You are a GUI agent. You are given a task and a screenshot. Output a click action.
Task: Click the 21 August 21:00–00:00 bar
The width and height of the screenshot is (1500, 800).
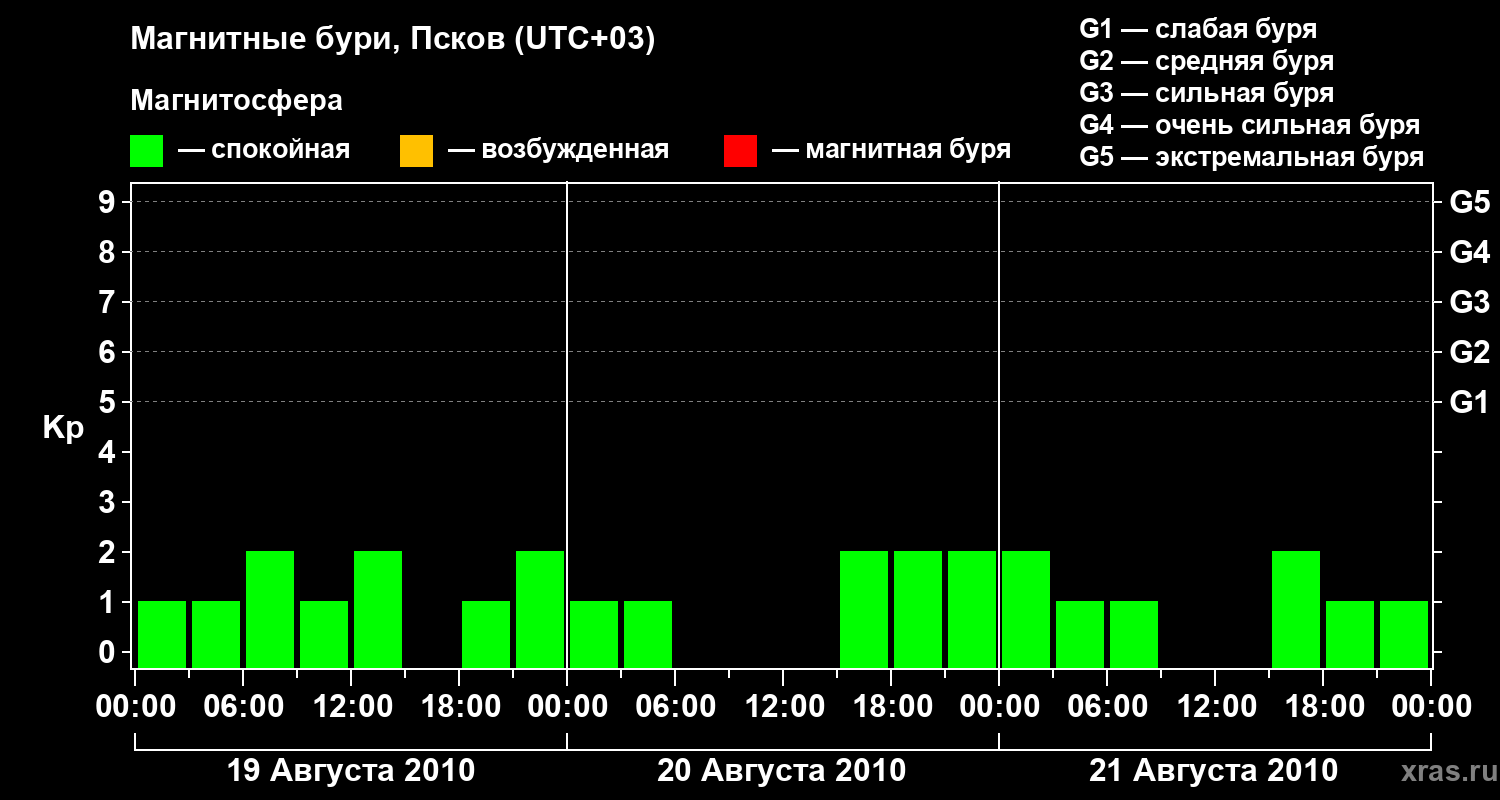coord(1404,634)
